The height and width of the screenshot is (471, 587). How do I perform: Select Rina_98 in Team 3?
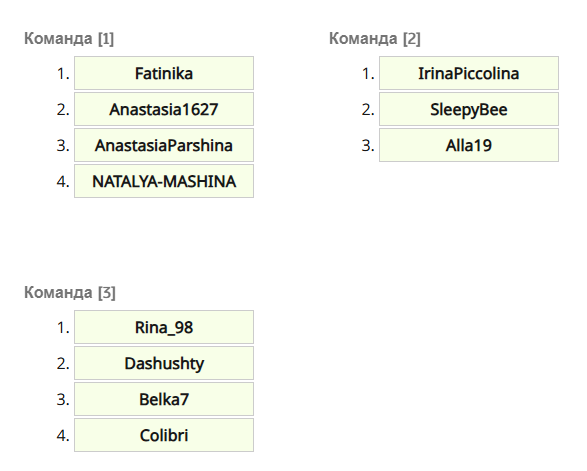(x=164, y=327)
